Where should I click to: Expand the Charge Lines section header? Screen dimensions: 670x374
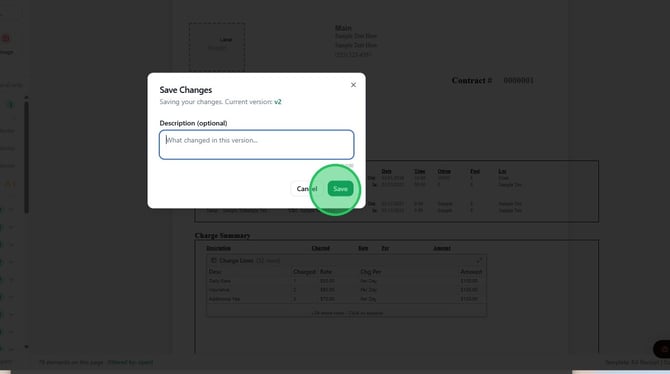(x=346, y=260)
